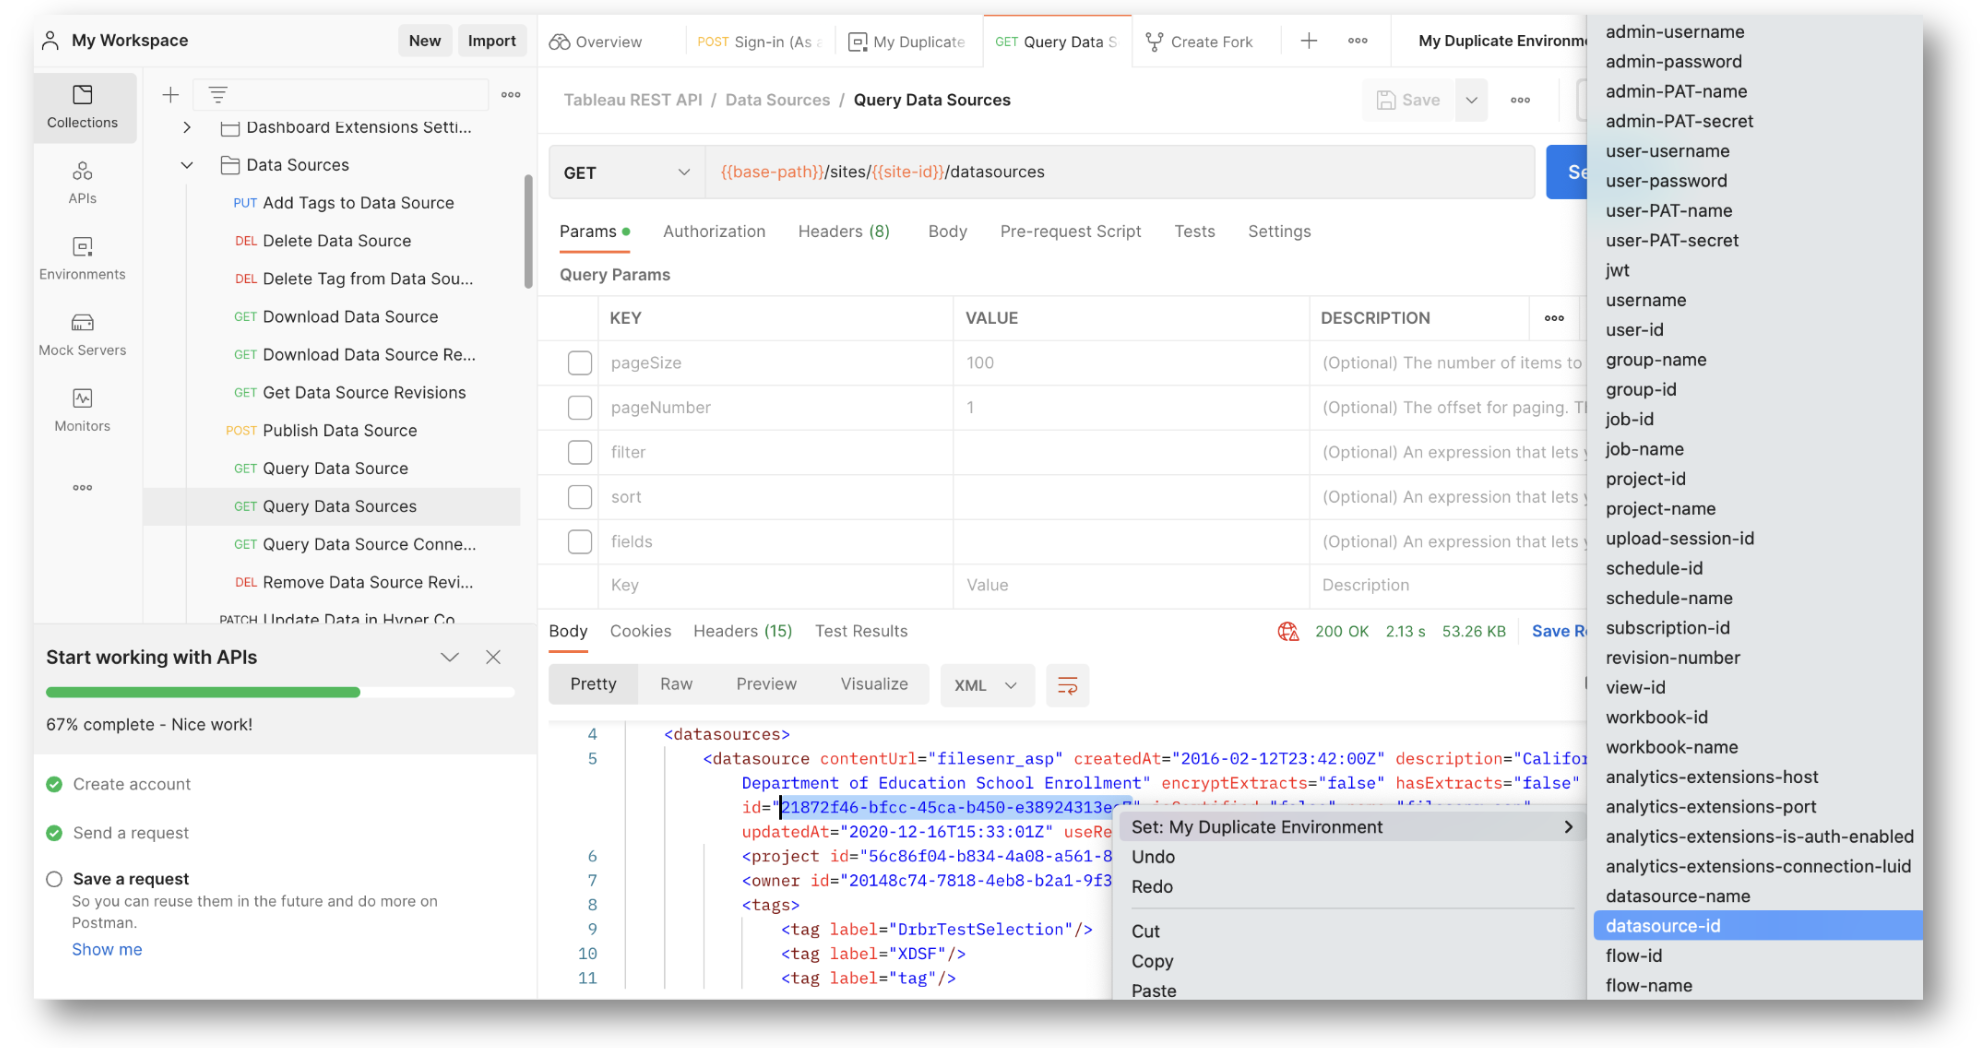Enable the pageSize parameter checkbox
Image resolution: width=1980 pixels, height=1048 pixels.
(580, 363)
